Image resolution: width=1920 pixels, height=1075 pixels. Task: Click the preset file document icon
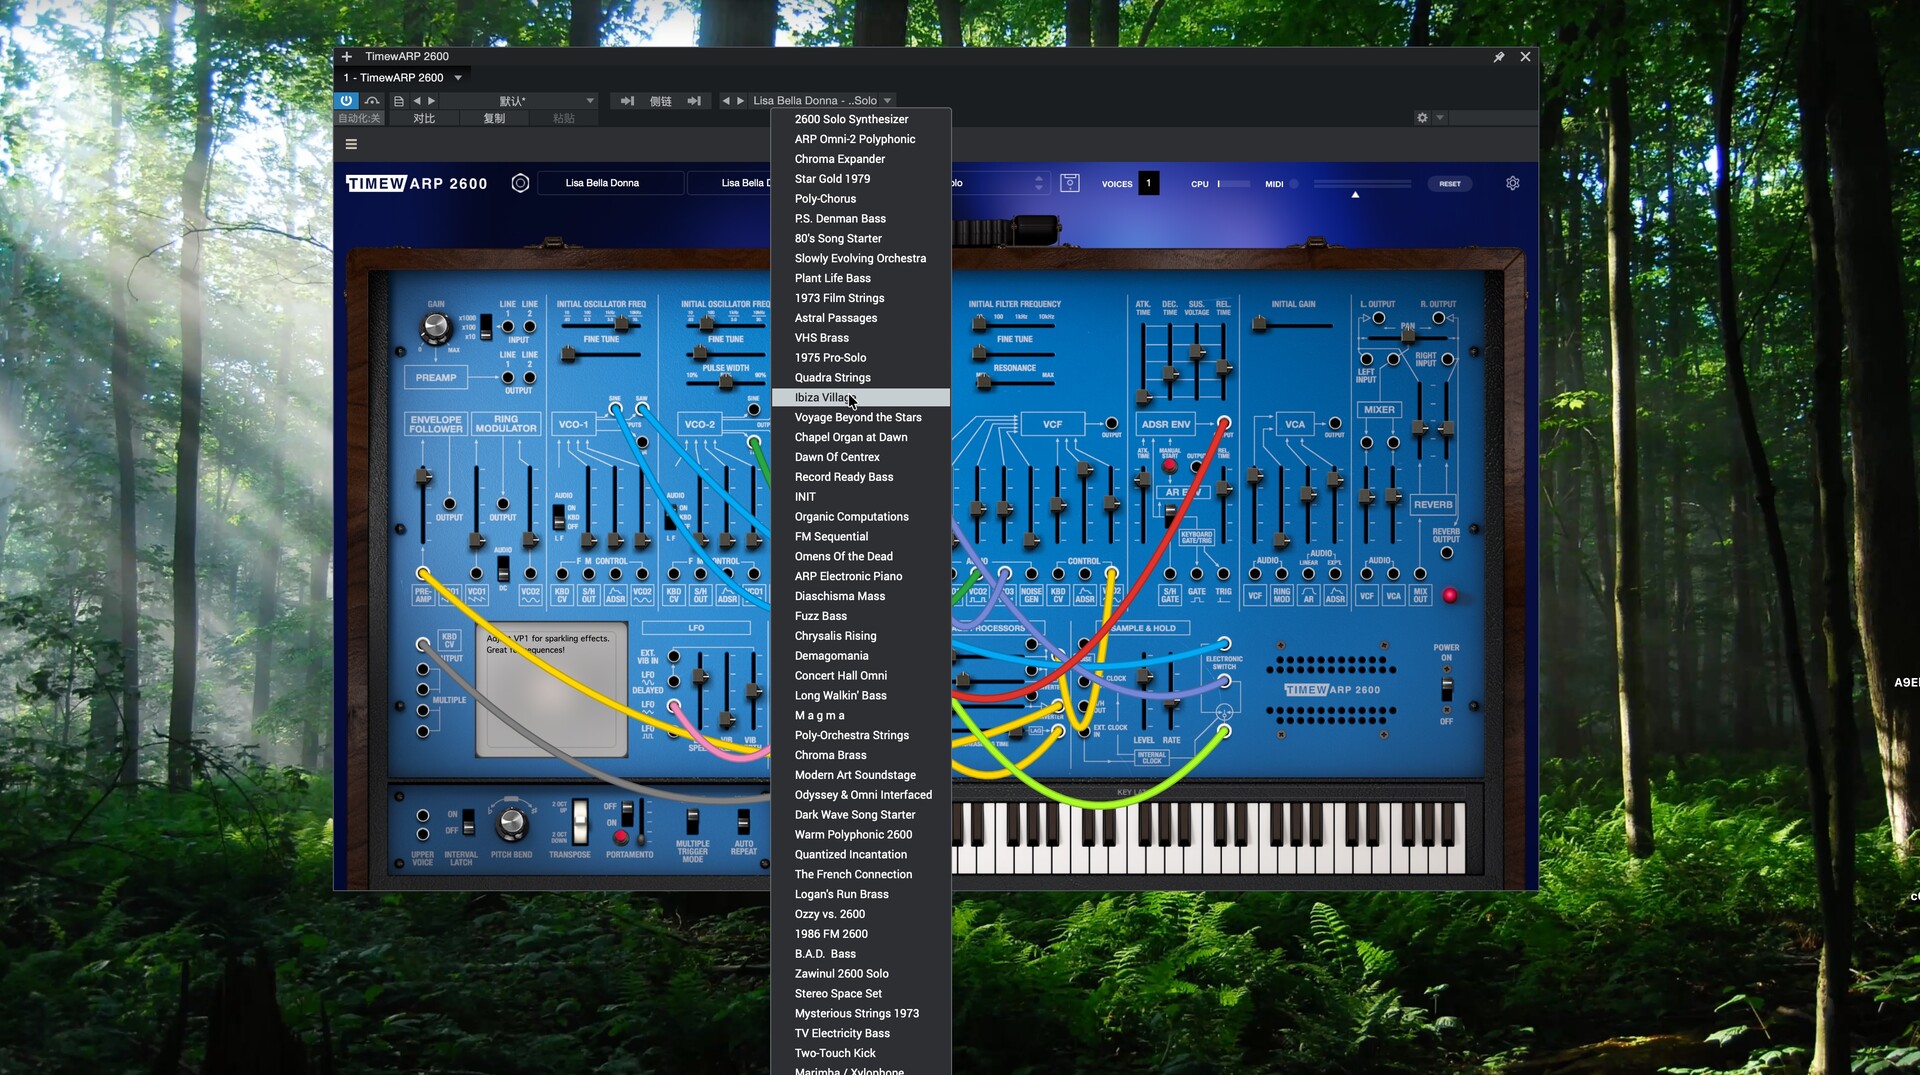click(x=399, y=101)
